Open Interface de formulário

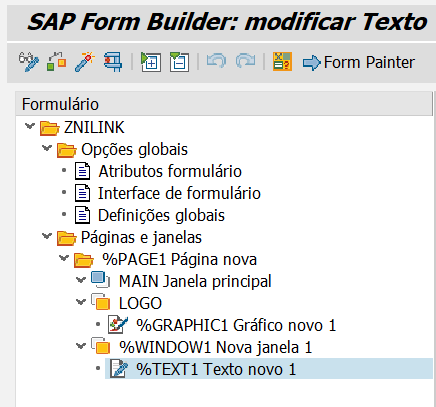[179, 193]
